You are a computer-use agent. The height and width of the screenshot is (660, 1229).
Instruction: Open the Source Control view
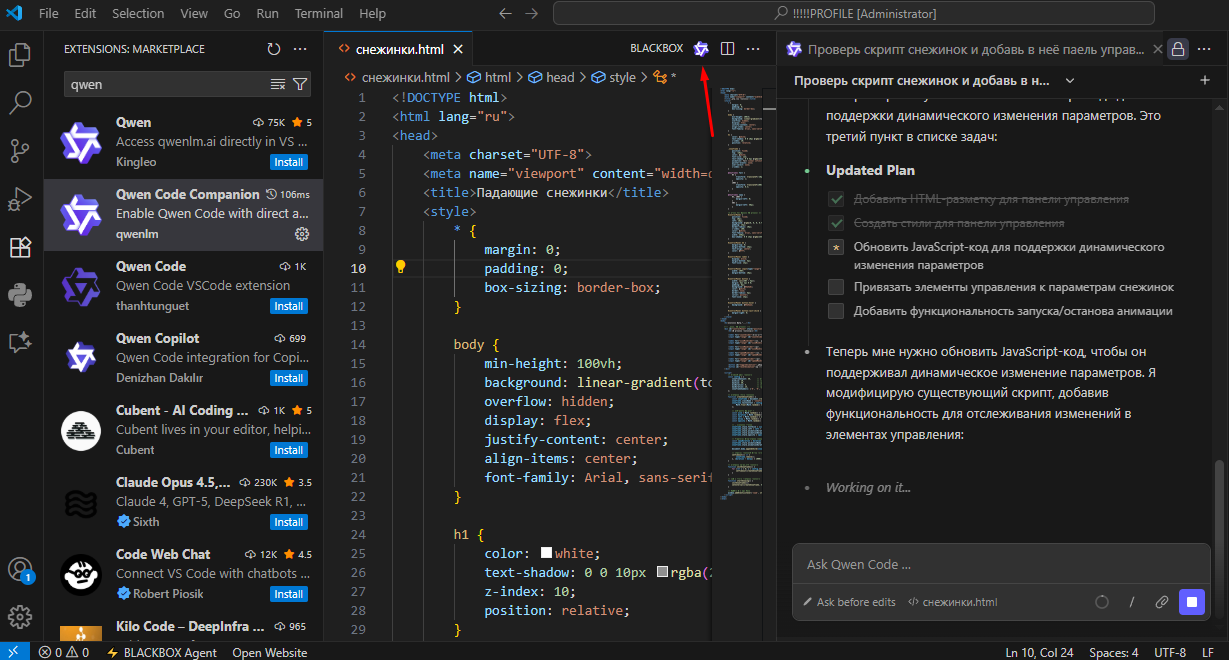tap(20, 150)
